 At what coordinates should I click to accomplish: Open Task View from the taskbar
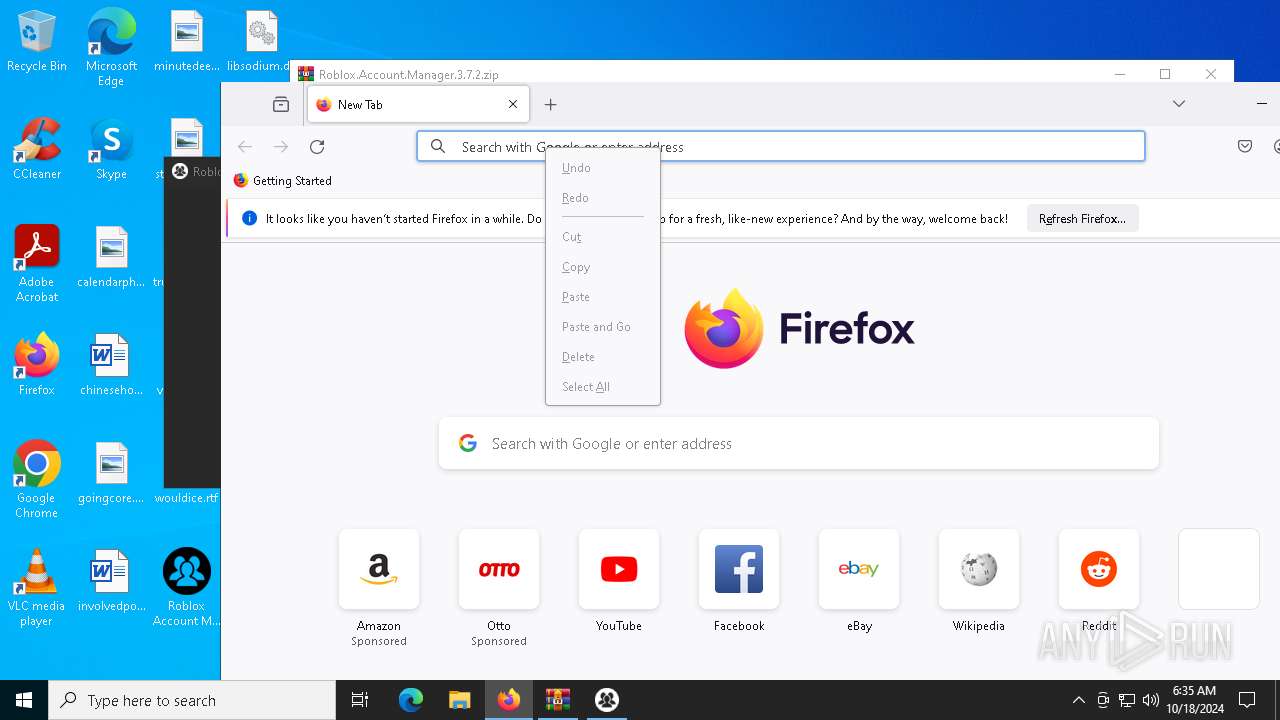(360, 700)
